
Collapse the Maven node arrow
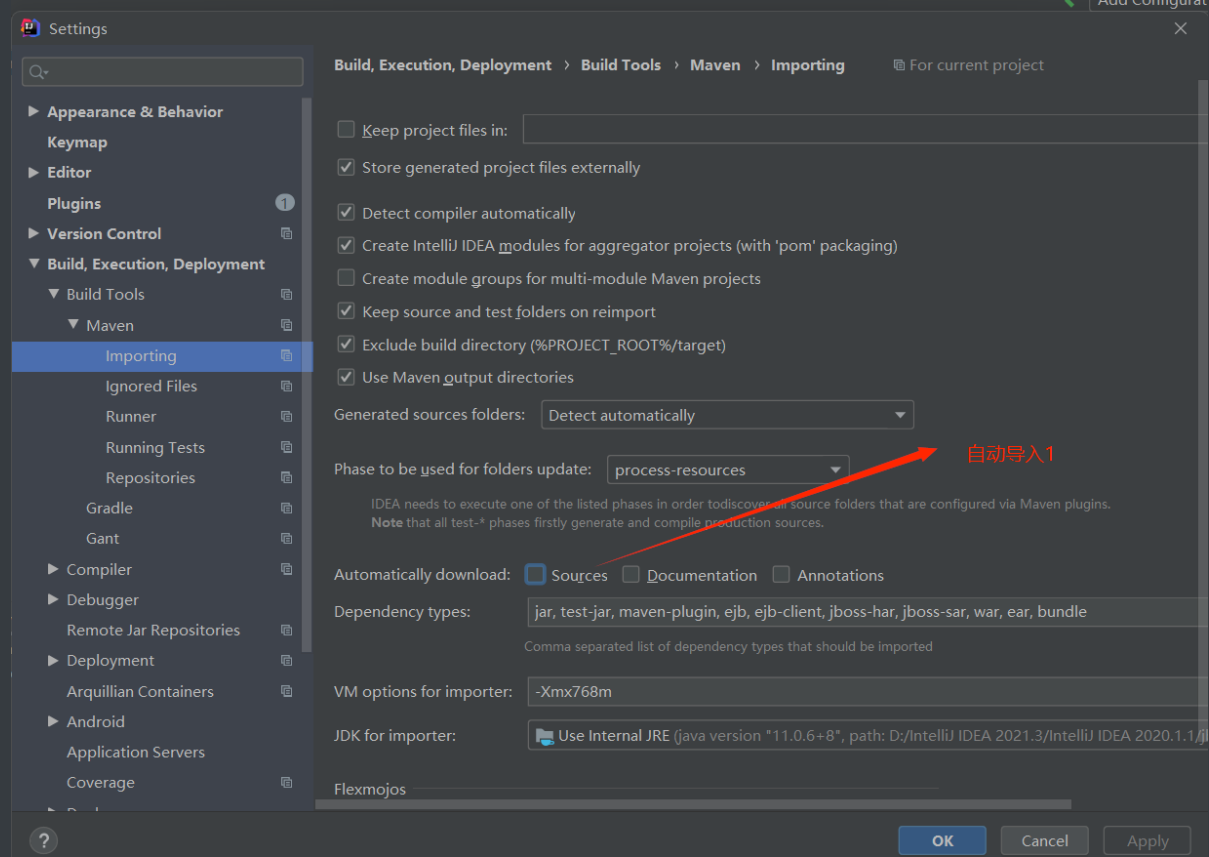73,325
